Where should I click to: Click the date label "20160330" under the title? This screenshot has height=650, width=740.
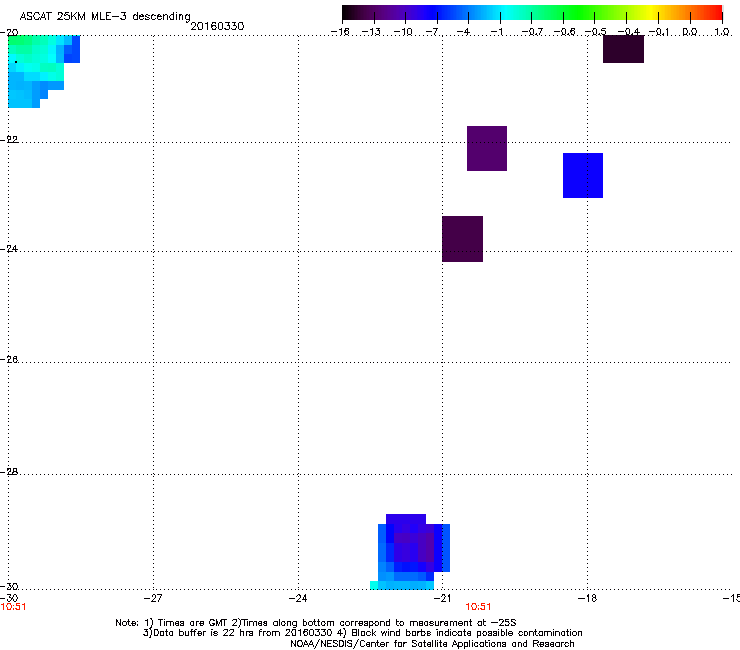217,26
